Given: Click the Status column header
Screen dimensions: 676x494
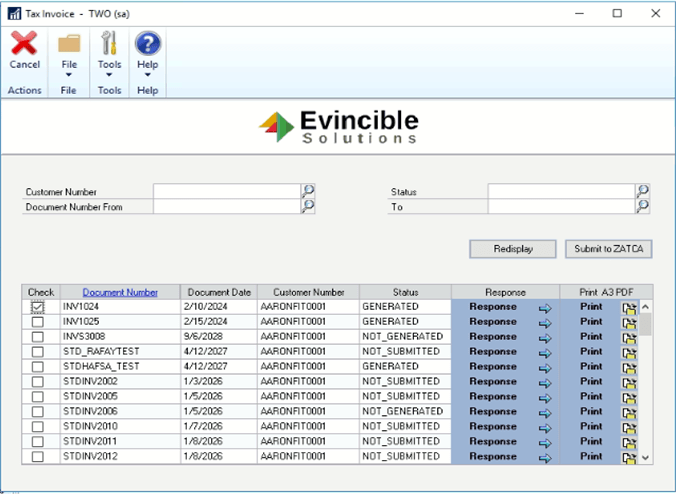Looking at the screenshot, I should 405,292.
